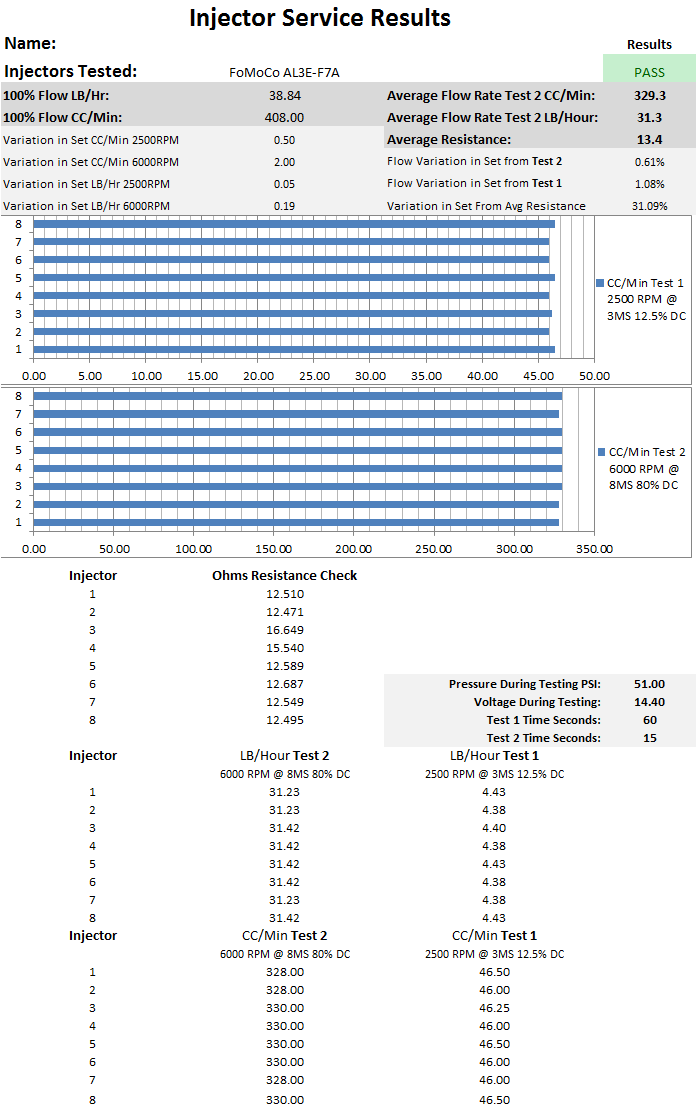The width and height of the screenshot is (696, 1109).
Task: Click the blue legend swatch for CC/Min Test 2
Action: coord(602,452)
